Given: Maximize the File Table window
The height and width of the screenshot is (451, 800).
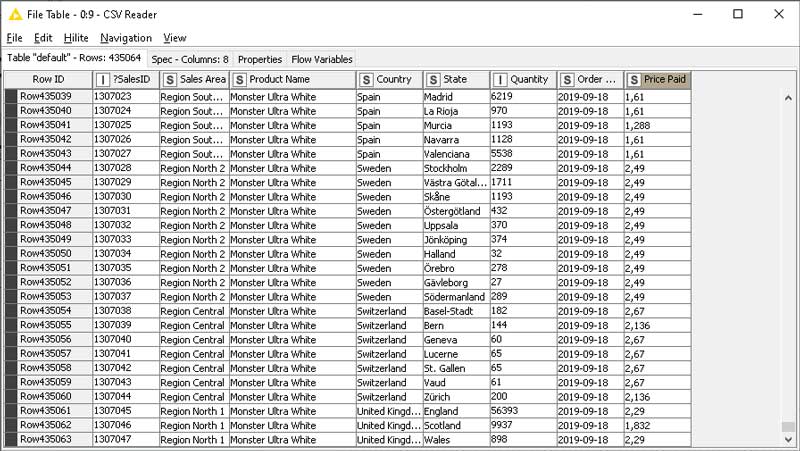Looking at the screenshot, I should pyautogui.click(x=738, y=14).
